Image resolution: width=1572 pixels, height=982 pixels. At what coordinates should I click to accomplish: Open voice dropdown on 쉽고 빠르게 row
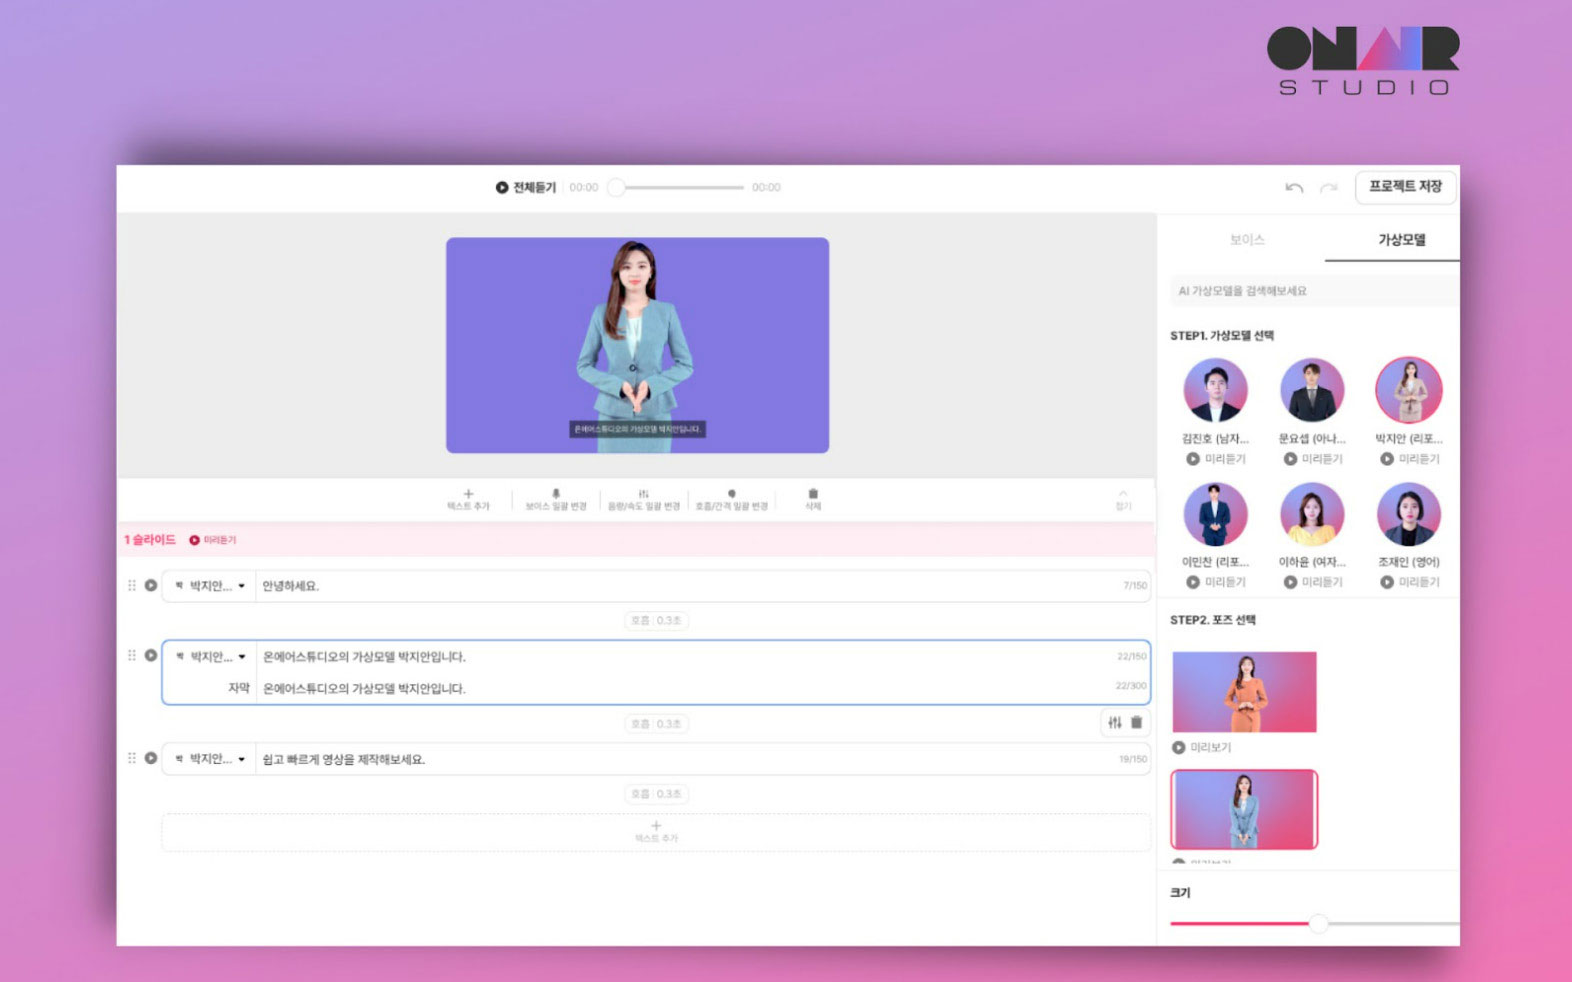pyautogui.click(x=210, y=759)
